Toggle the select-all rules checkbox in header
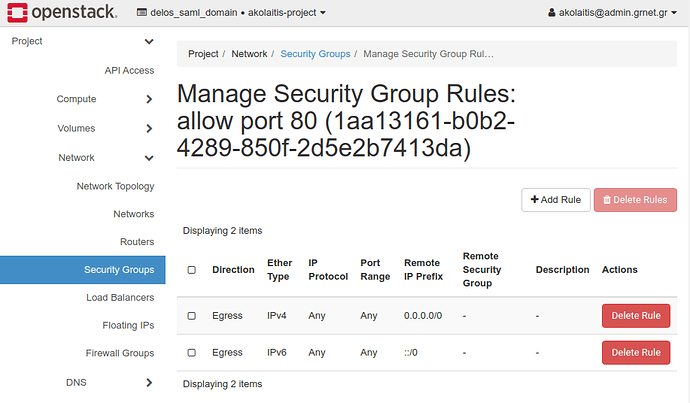 pos(192,270)
